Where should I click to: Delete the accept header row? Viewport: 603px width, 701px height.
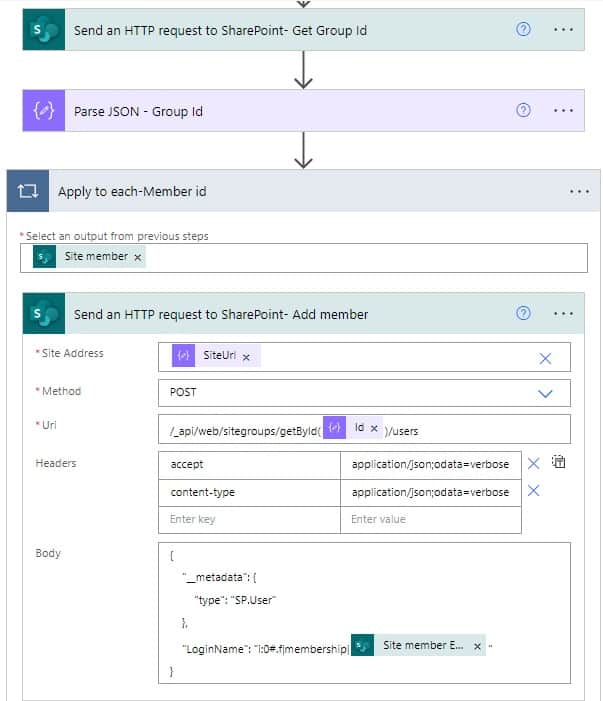pyautogui.click(x=533, y=463)
